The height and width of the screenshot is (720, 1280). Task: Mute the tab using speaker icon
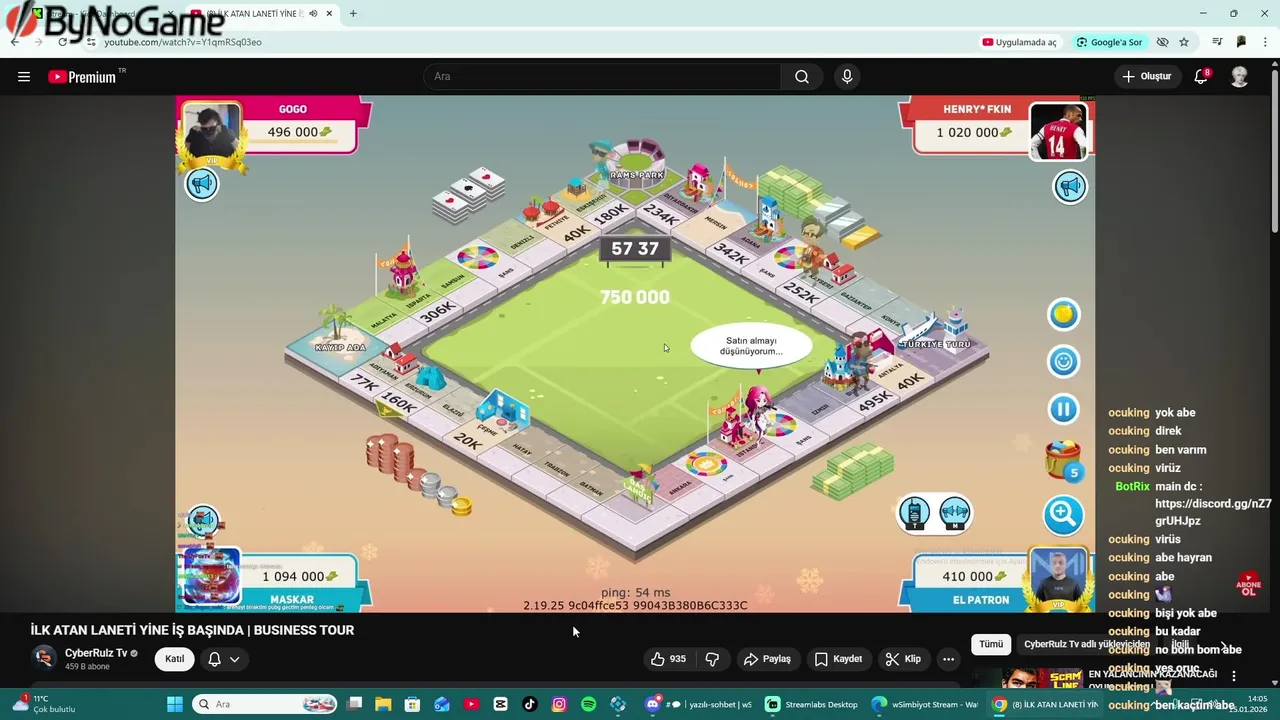pyautogui.click(x=313, y=14)
